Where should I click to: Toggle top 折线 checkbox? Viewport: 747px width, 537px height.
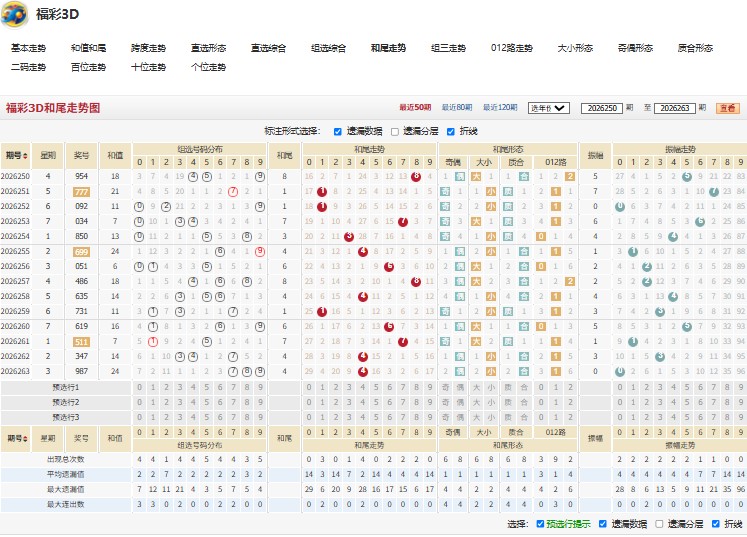[451, 132]
